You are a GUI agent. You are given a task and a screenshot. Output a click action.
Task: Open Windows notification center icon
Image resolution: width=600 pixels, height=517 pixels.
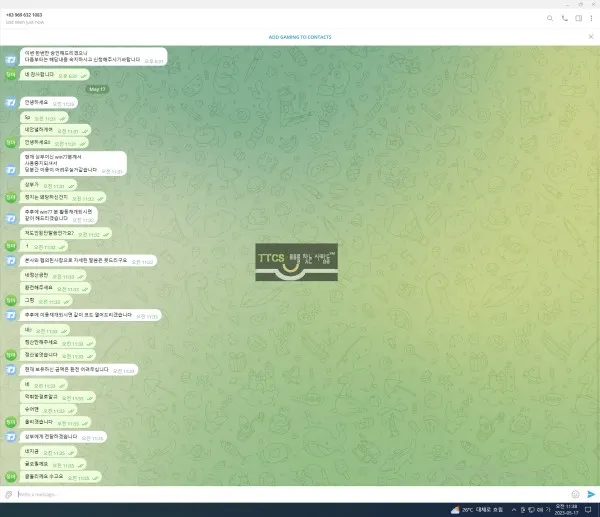(x=589, y=510)
